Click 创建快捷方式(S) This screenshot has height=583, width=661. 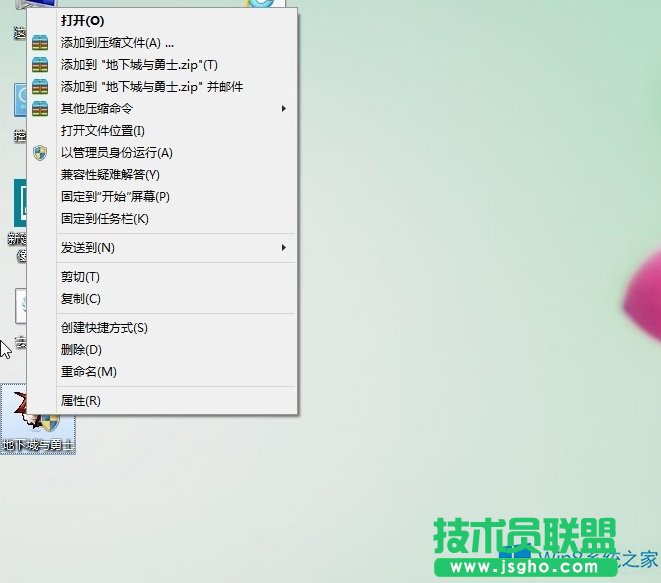(x=104, y=327)
